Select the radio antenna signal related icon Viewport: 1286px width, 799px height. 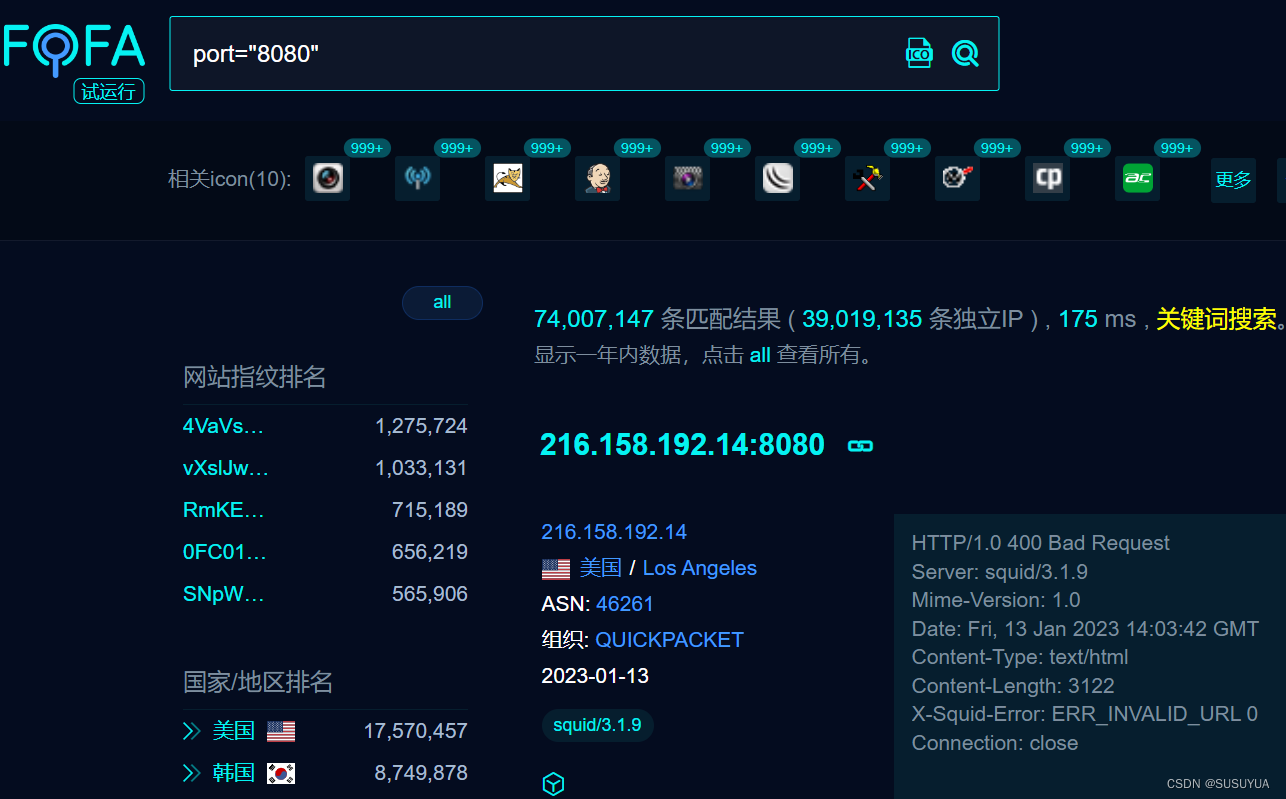pyautogui.click(x=417, y=179)
